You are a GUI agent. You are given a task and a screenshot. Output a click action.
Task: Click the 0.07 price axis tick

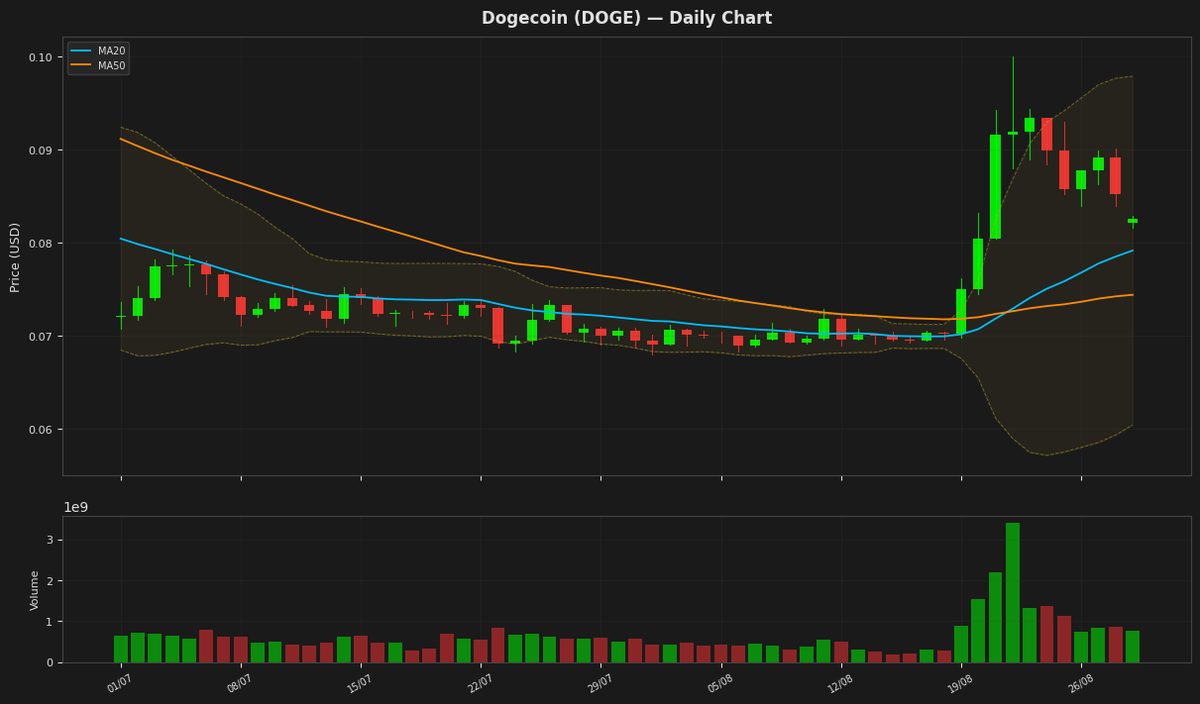click(40, 336)
